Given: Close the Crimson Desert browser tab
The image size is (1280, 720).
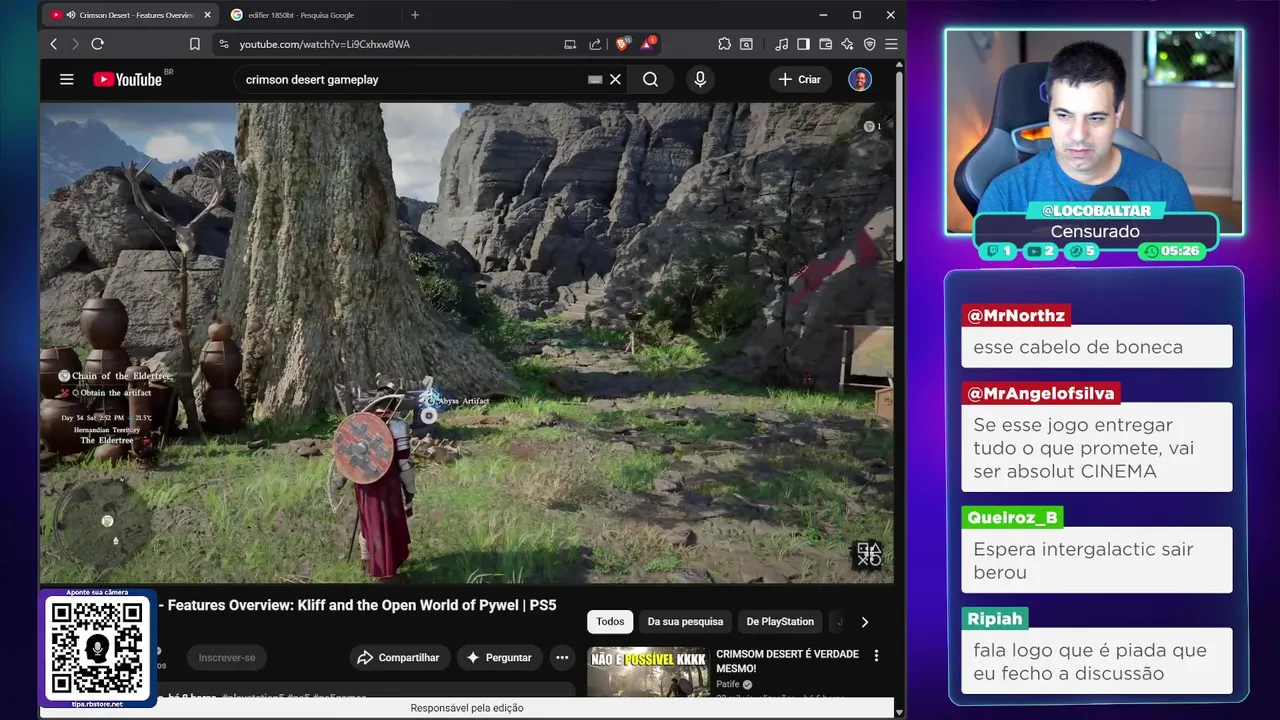Looking at the screenshot, I should (208, 15).
